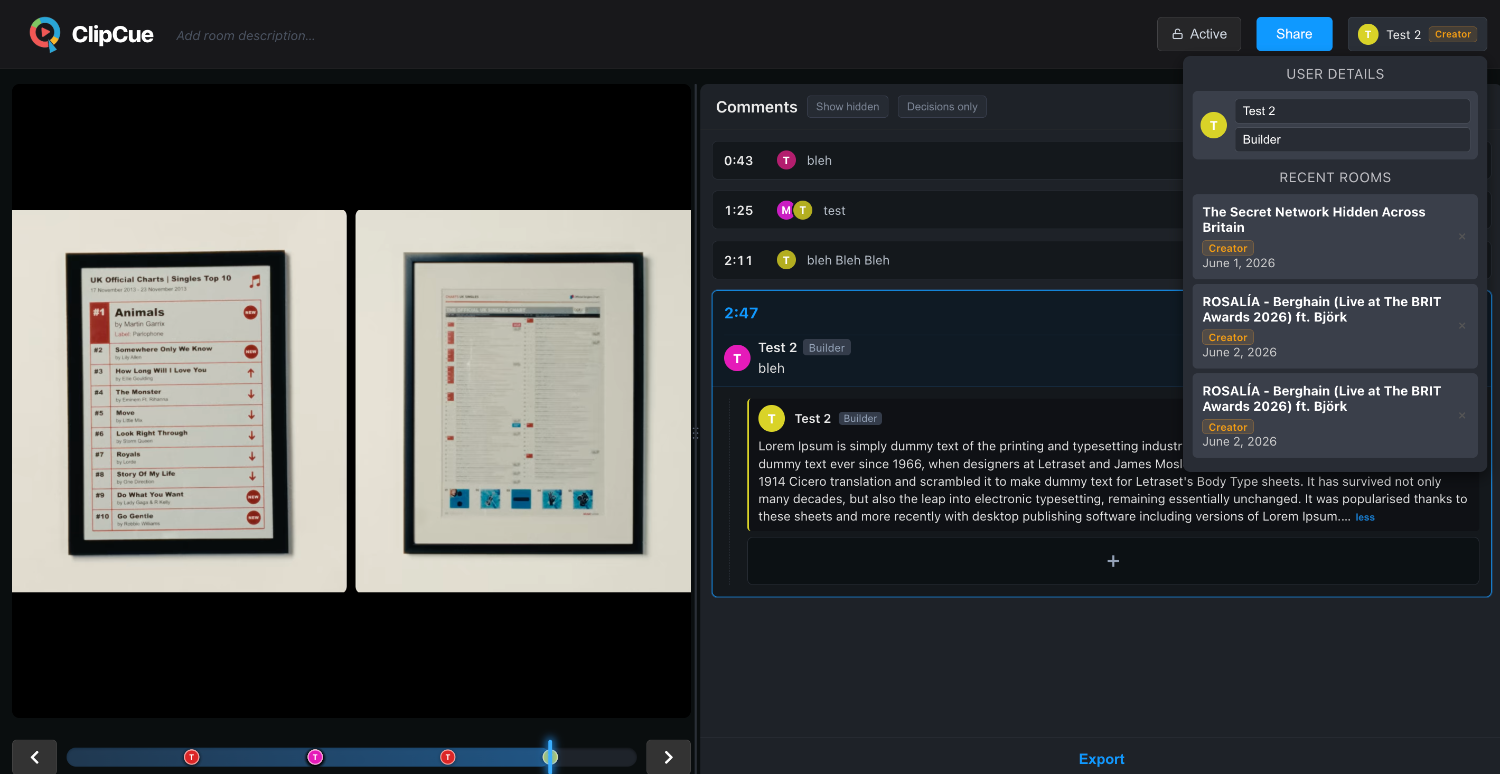Click the yellow avatar in User Details

pos(1214,125)
